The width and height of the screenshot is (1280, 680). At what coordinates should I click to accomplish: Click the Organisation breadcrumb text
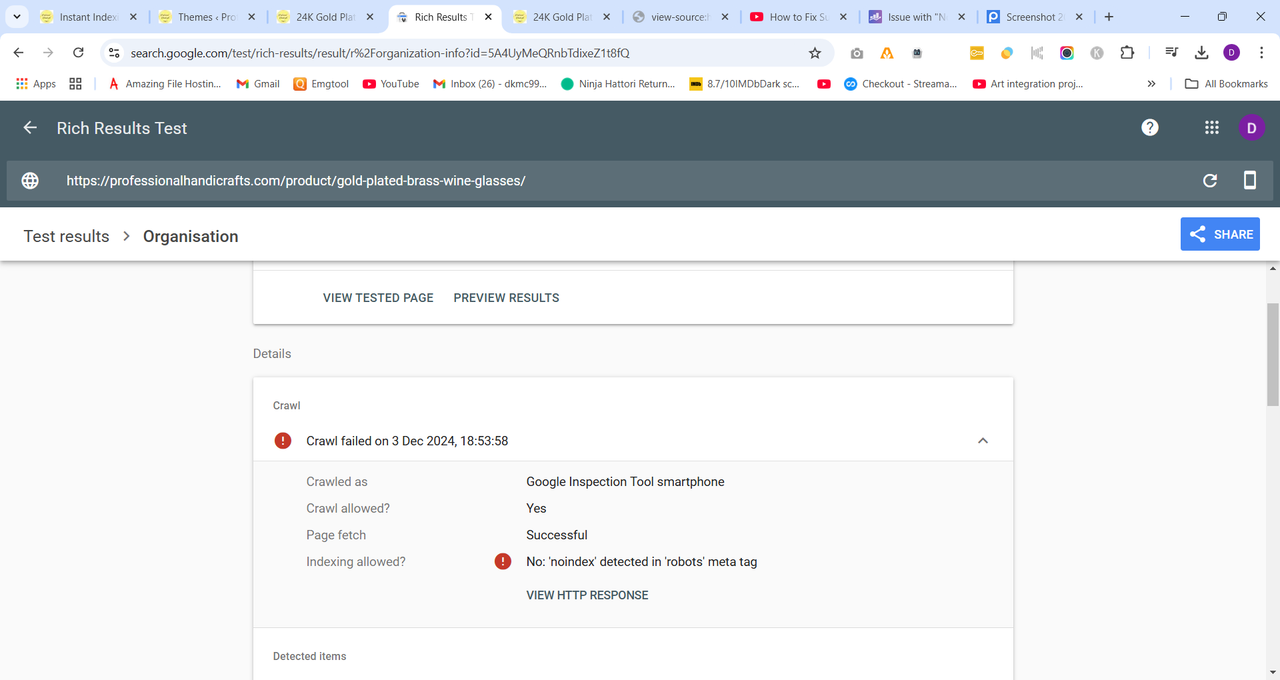coord(190,236)
